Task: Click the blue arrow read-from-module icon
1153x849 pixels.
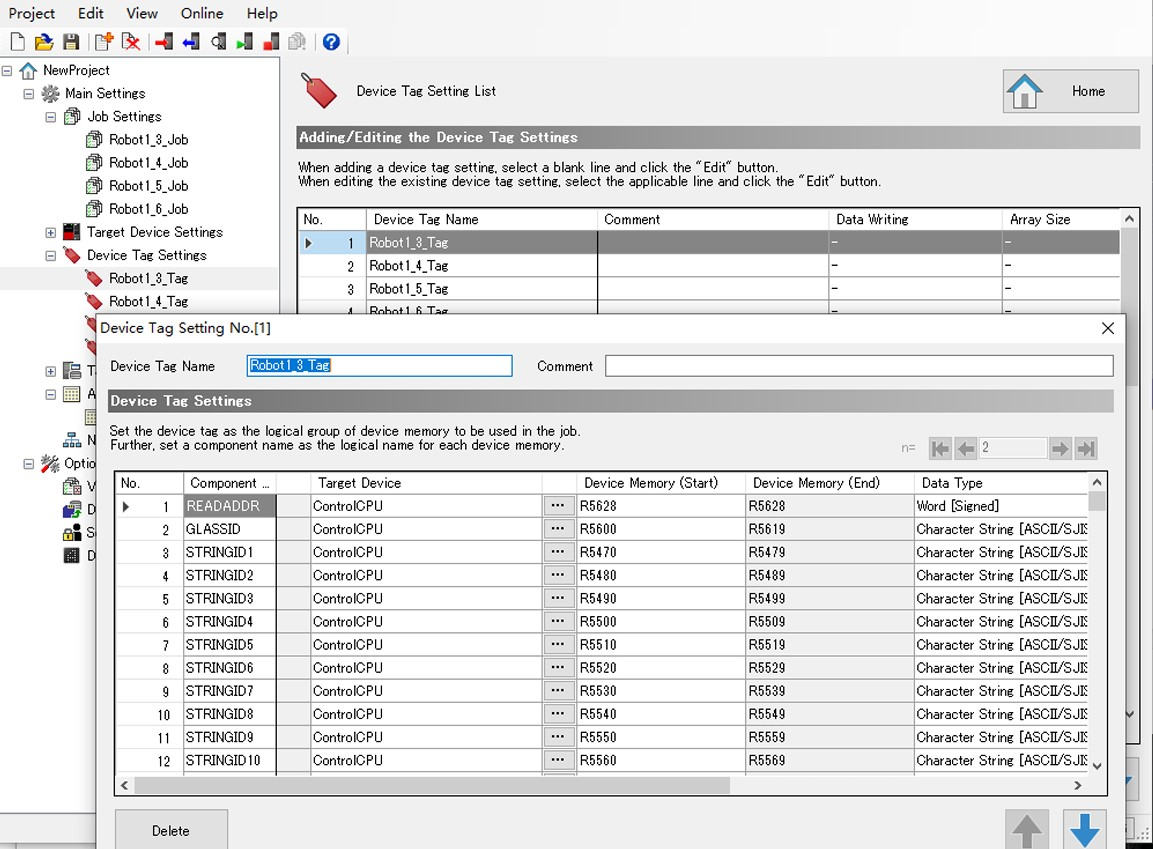Action: pyautogui.click(x=191, y=42)
